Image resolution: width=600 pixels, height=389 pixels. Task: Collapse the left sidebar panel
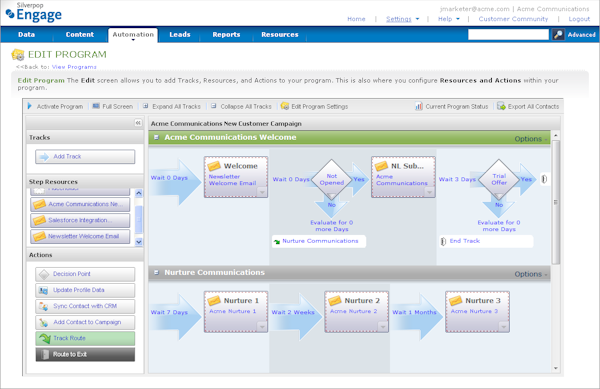(138, 123)
